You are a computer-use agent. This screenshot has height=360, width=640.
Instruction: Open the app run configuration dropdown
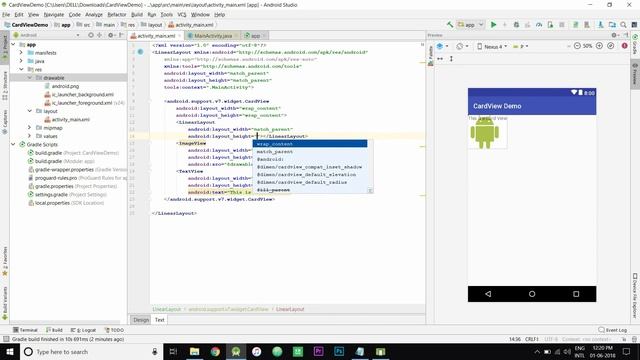[470, 24]
